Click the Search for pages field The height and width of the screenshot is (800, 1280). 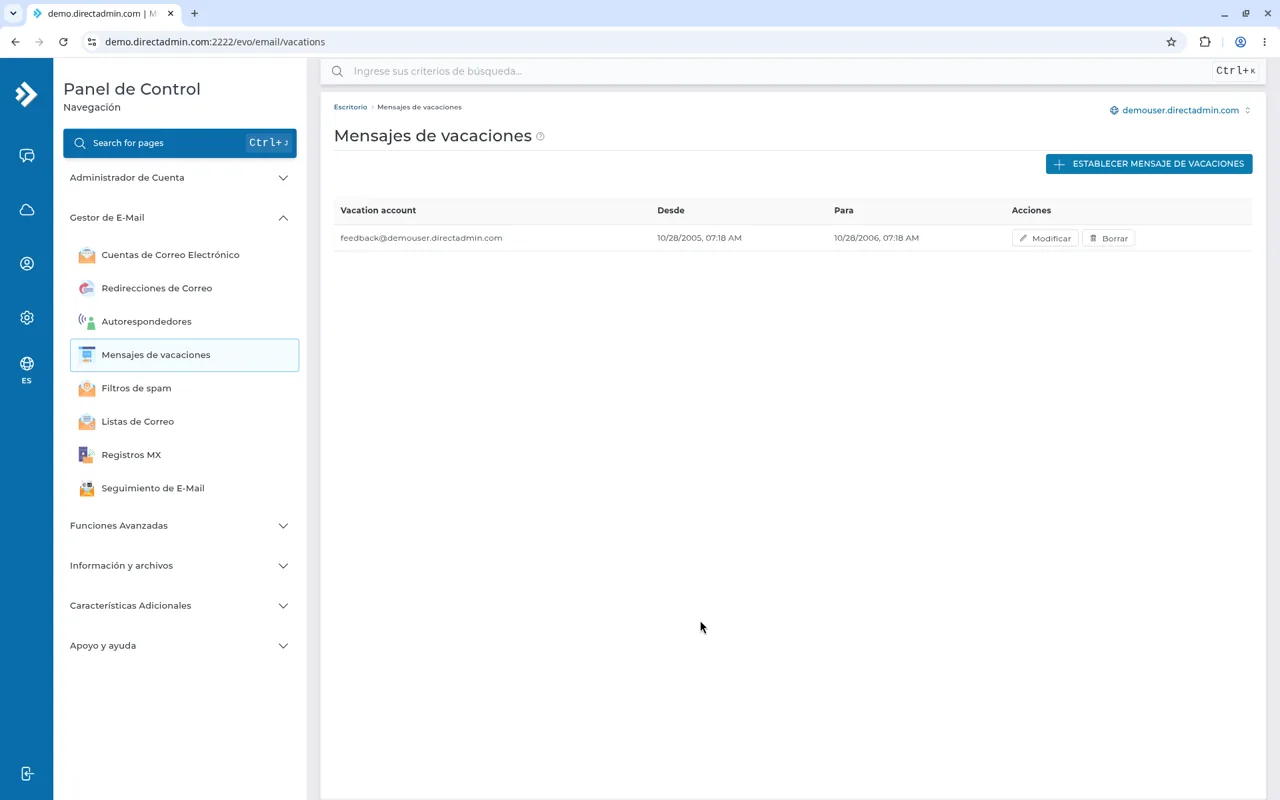(x=180, y=143)
